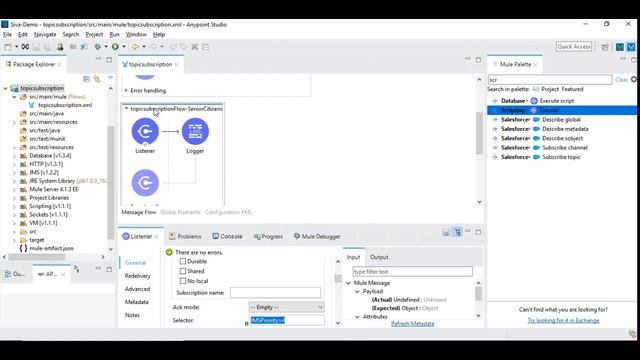This screenshot has height=360, width=640.
Task: Switch to the Console tab
Action: (227, 236)
